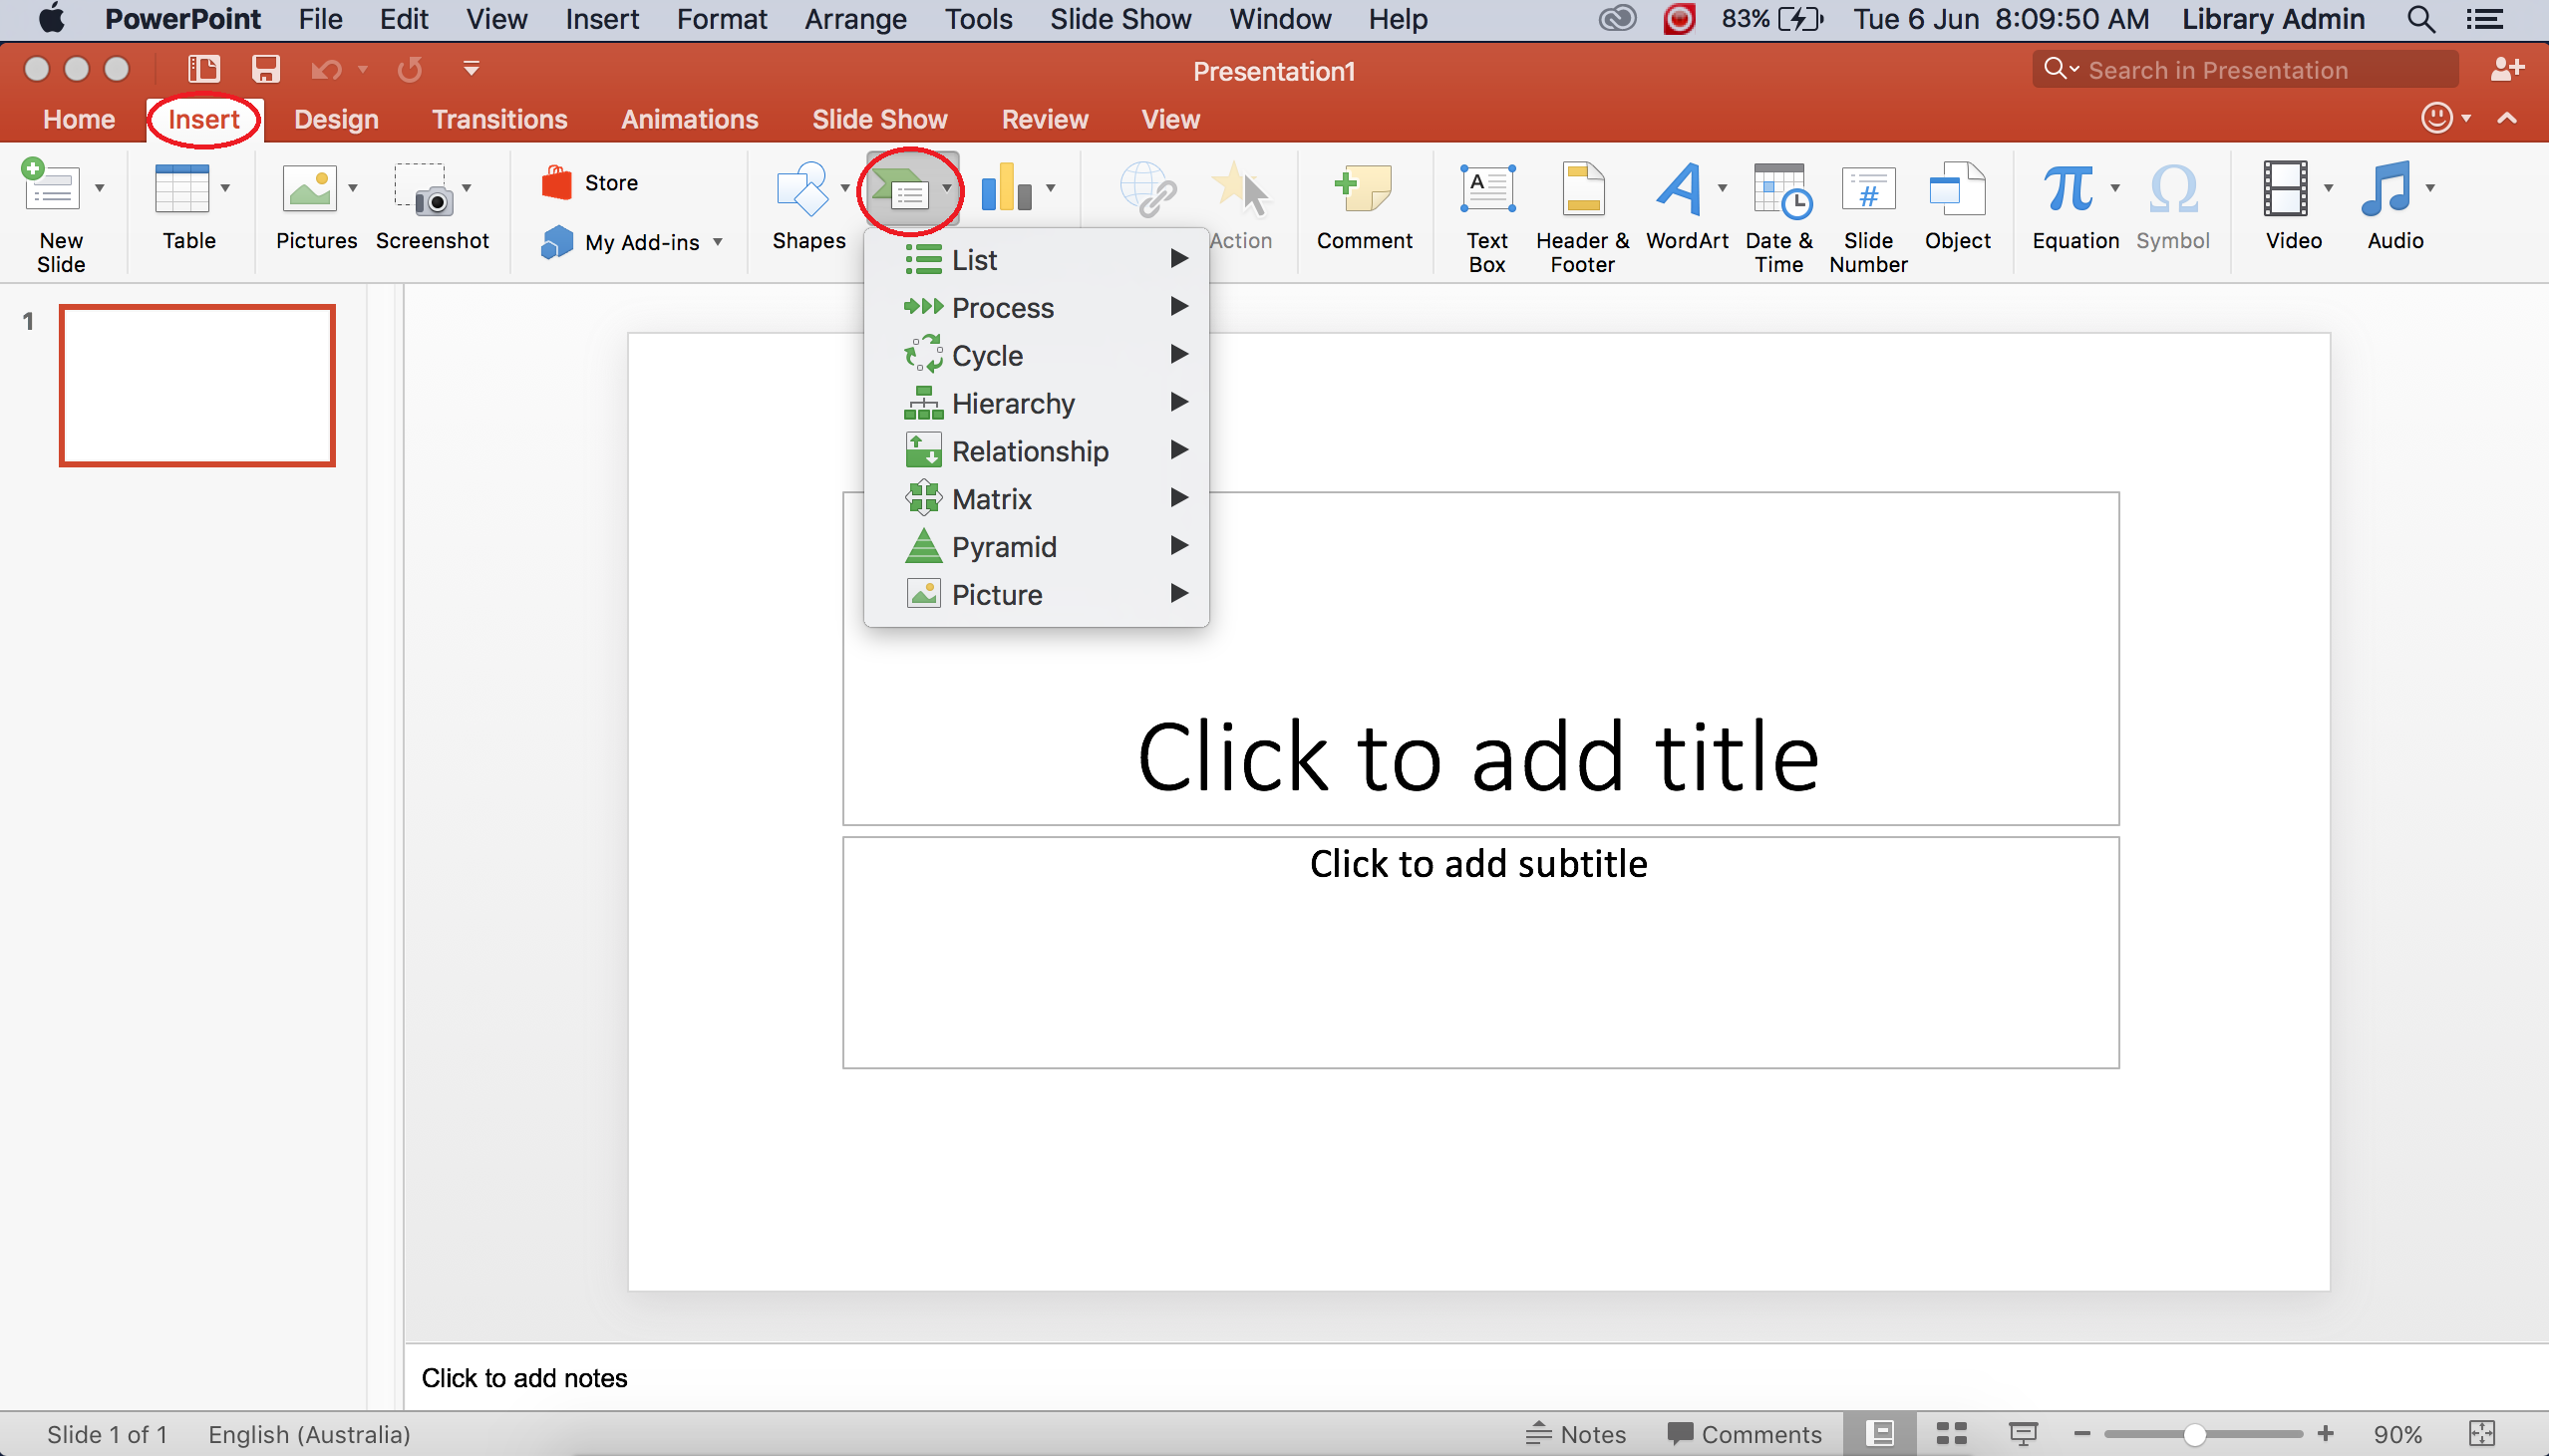Click the zoom slider handle
The image size is (2549, 1456).
[x=2194, y=1434]
